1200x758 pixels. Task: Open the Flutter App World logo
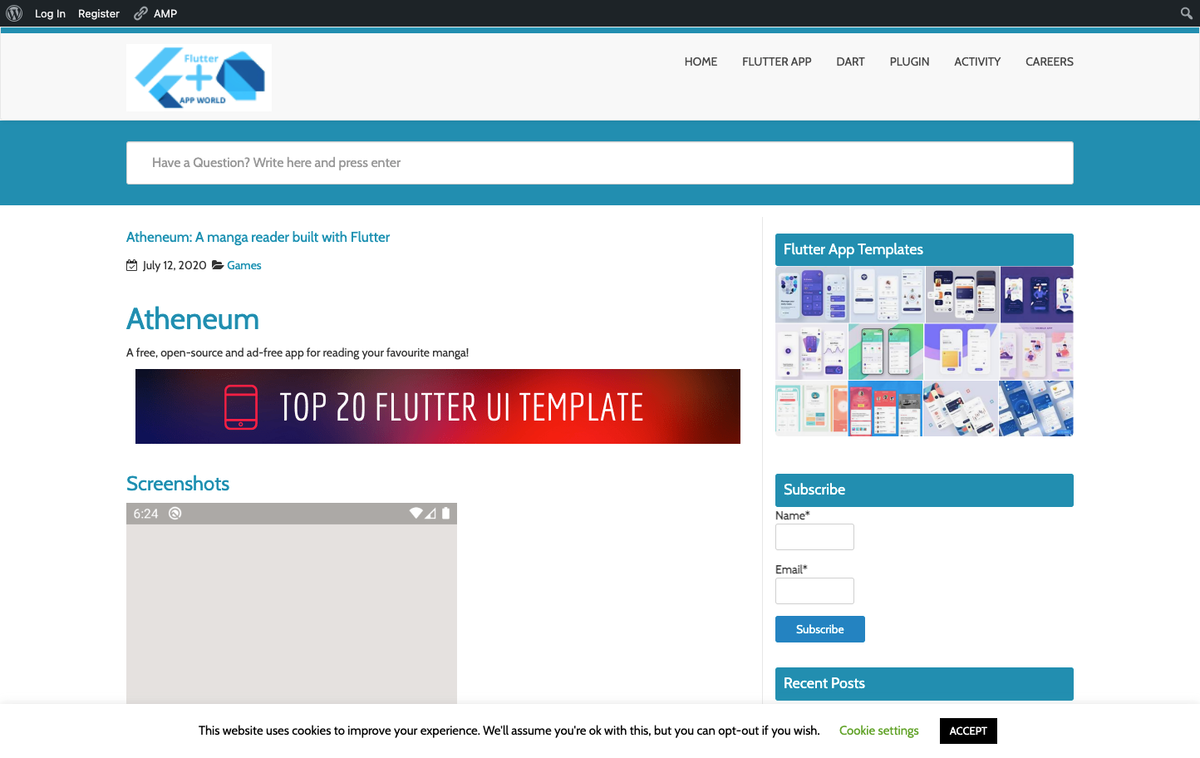pos(199,77)
